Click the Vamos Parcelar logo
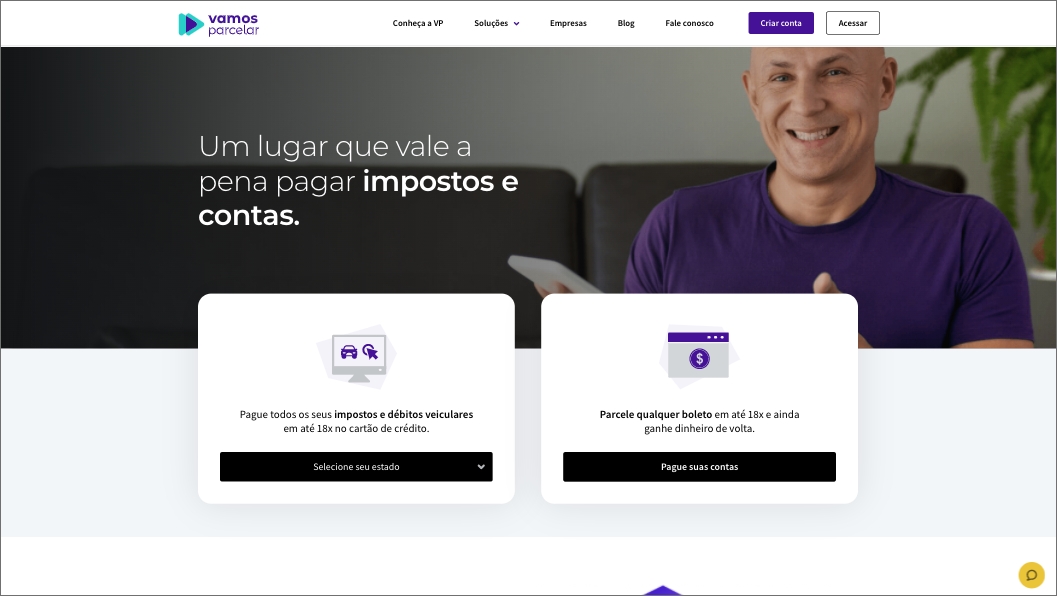 click(x=218, y=24)
